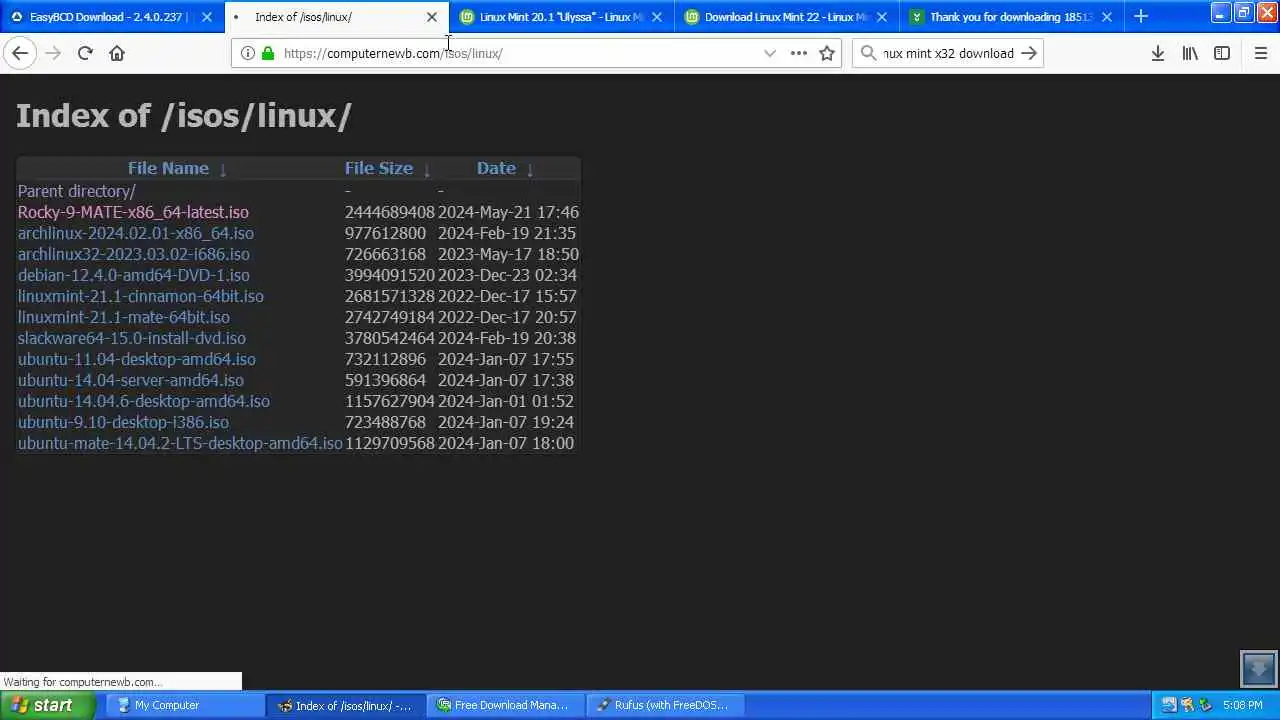Download ubuntu-mate-14.04.2-LTS-desktop-amd64.iso
Screen dimensions: 1280x720
(x=180, y=443)
